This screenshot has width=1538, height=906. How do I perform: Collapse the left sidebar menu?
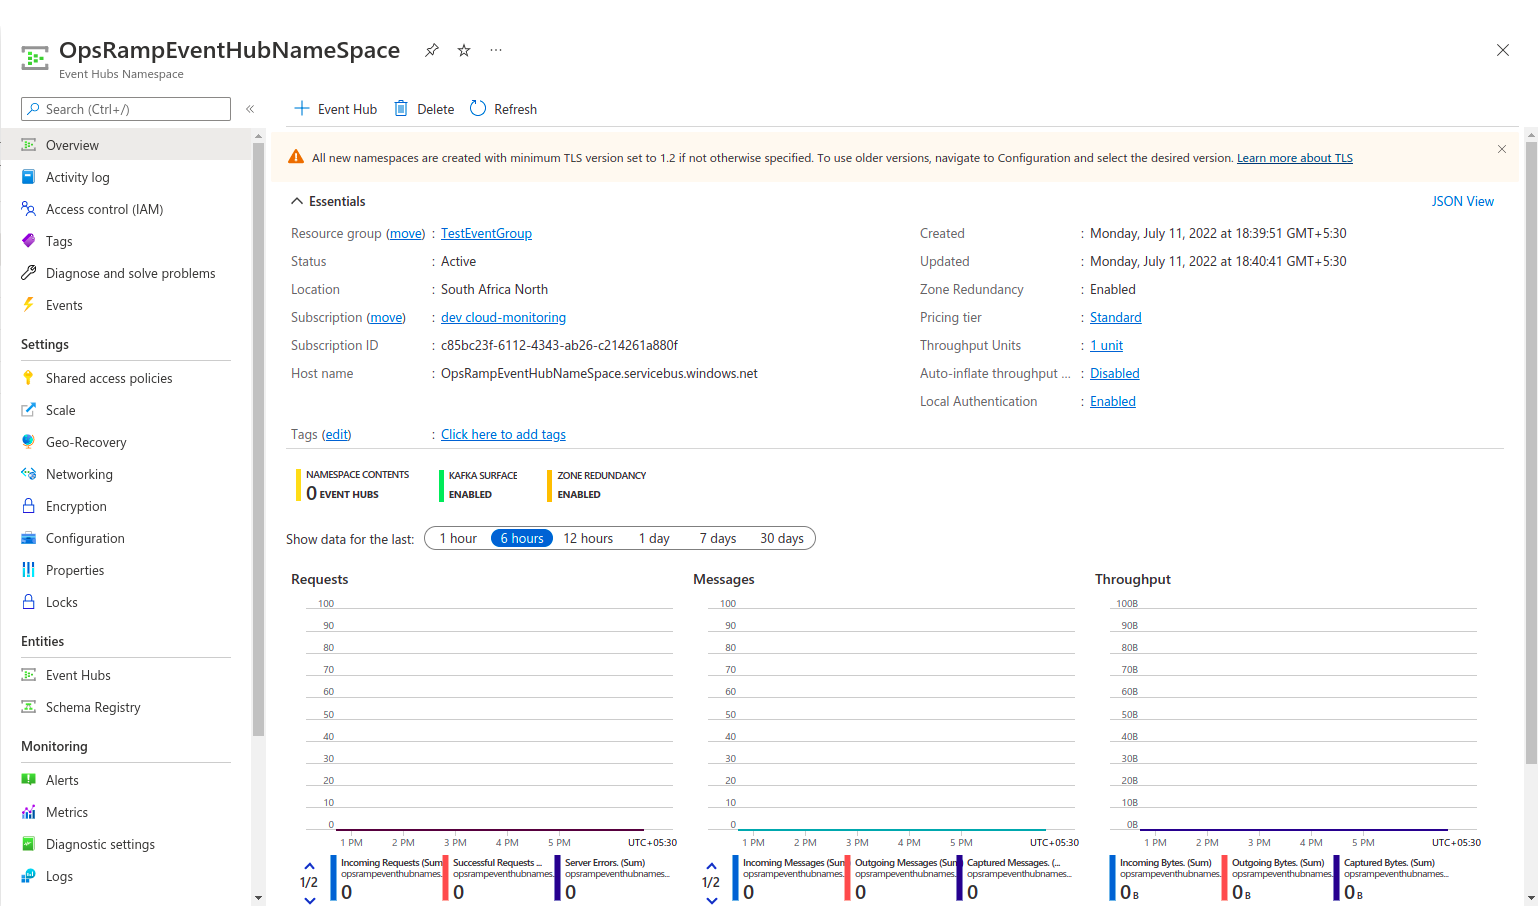pyautogui.click(x=250, y=109)
